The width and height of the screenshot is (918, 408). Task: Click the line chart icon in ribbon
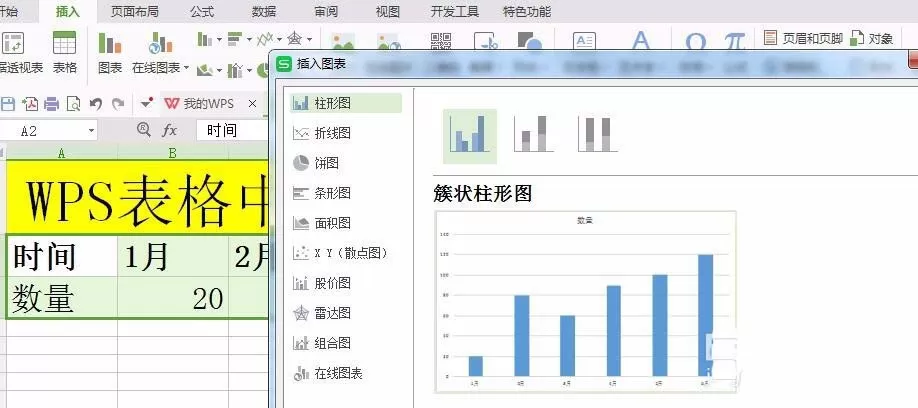pos(265,39)
